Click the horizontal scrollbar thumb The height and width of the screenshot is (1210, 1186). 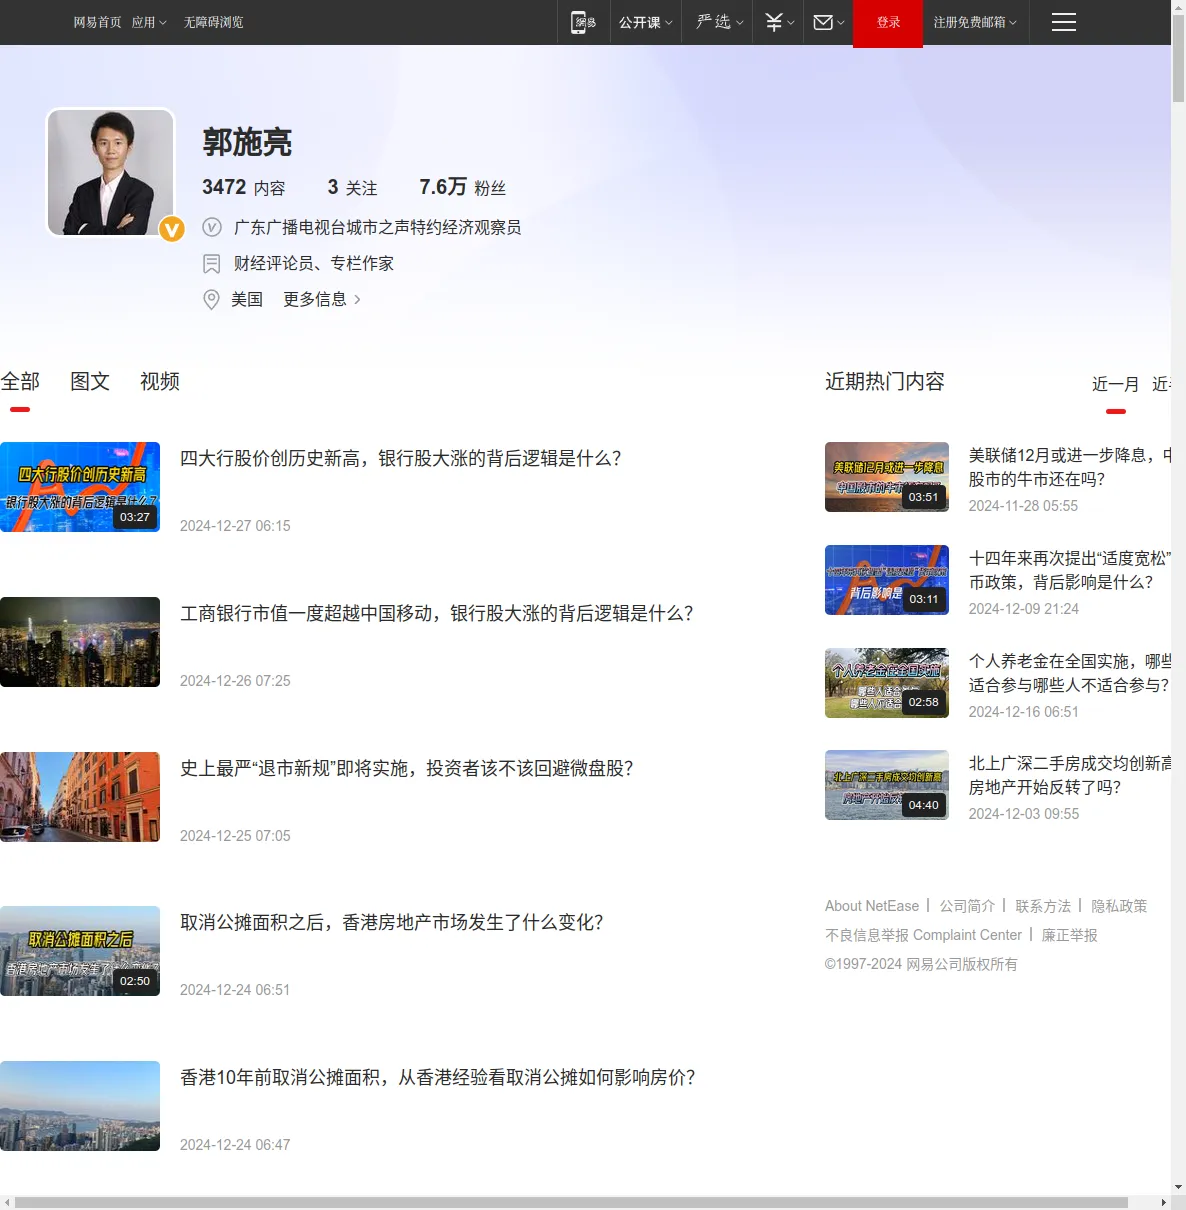point(571,1202)
